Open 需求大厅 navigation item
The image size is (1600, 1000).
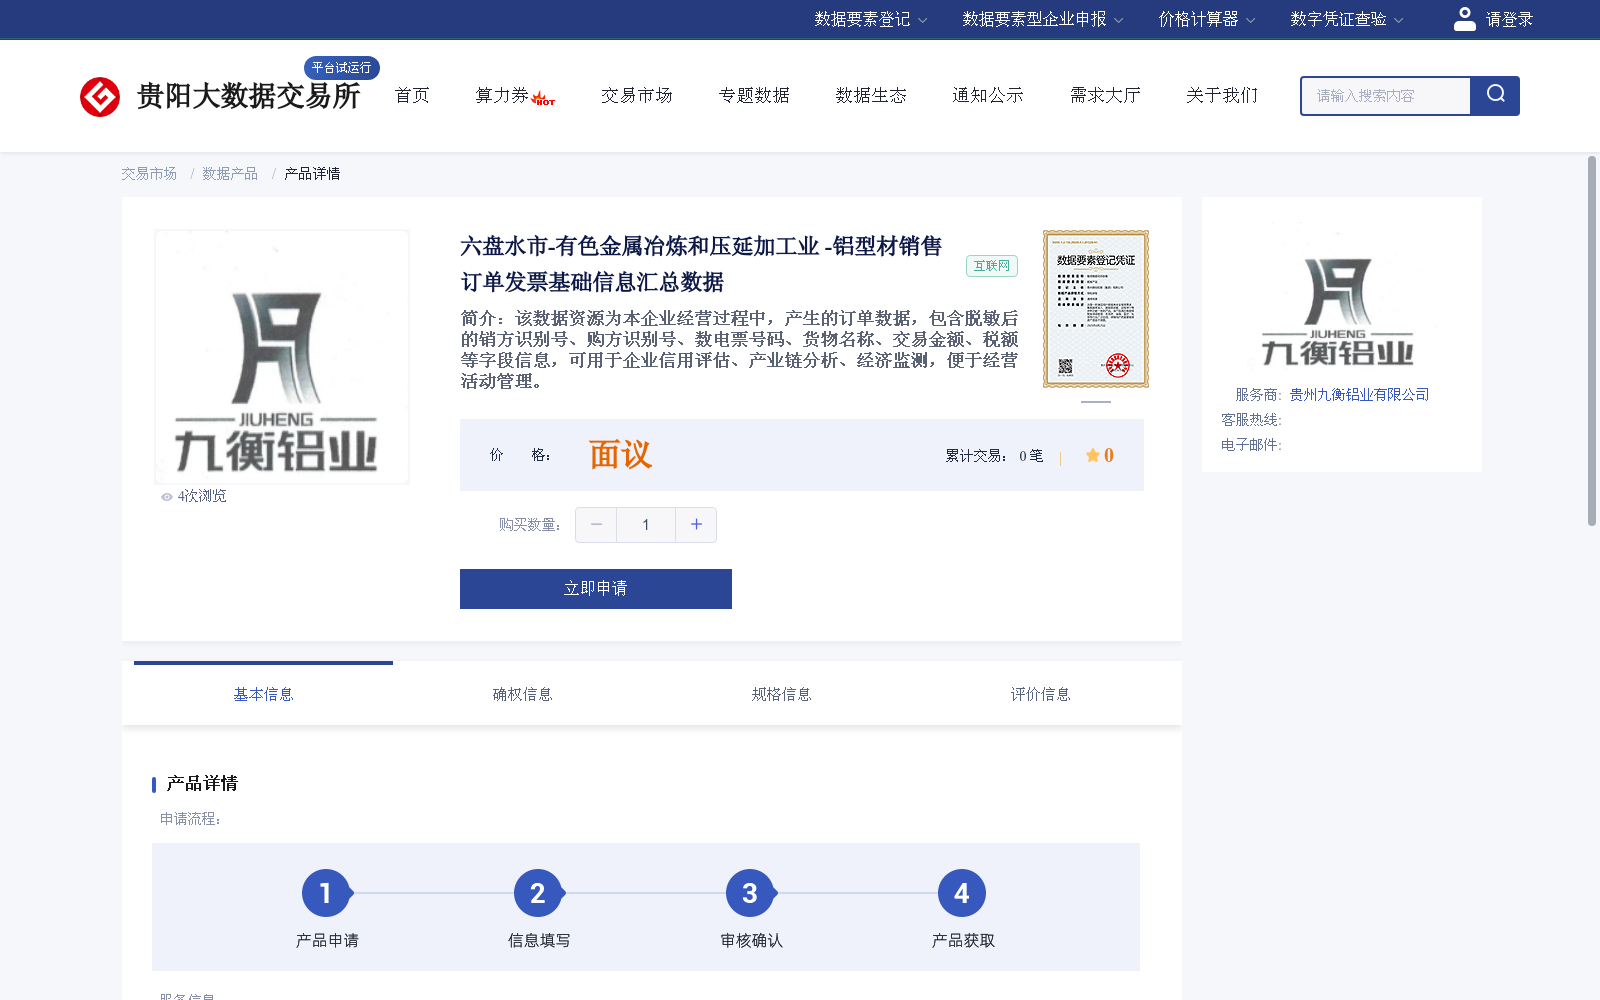coord(1105,95)
